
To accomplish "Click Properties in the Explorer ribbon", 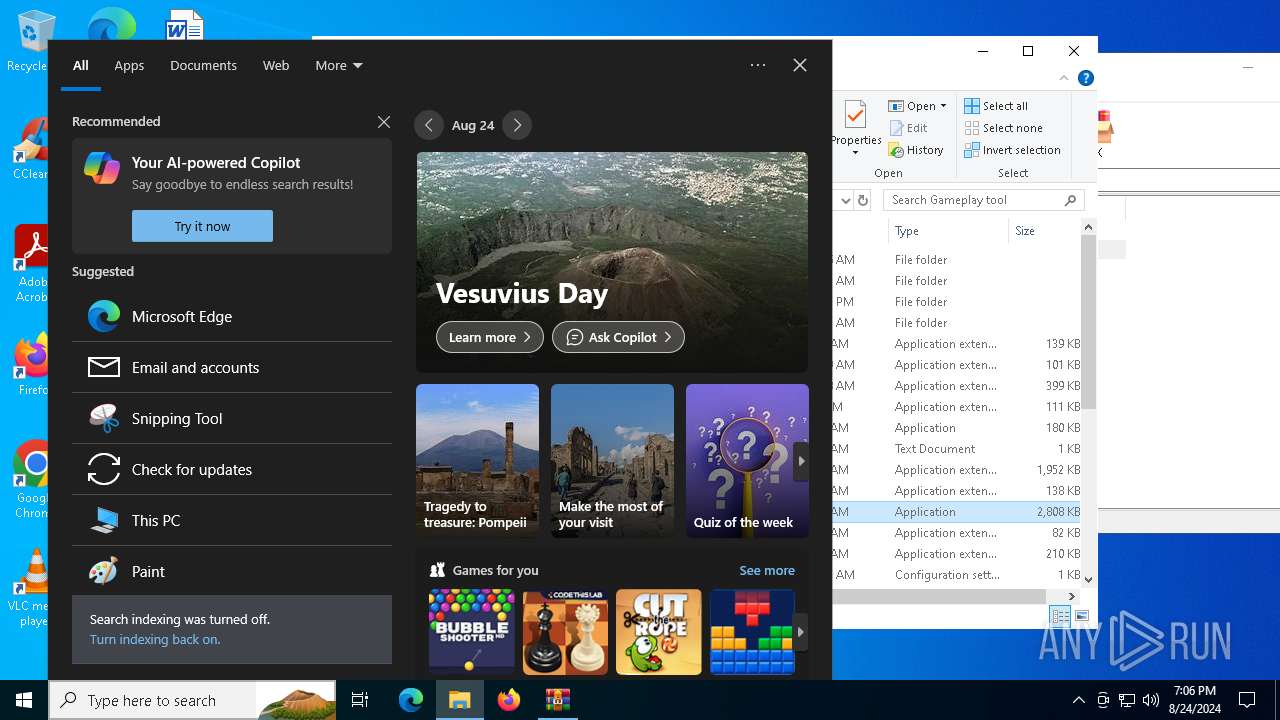I will 856,128.
